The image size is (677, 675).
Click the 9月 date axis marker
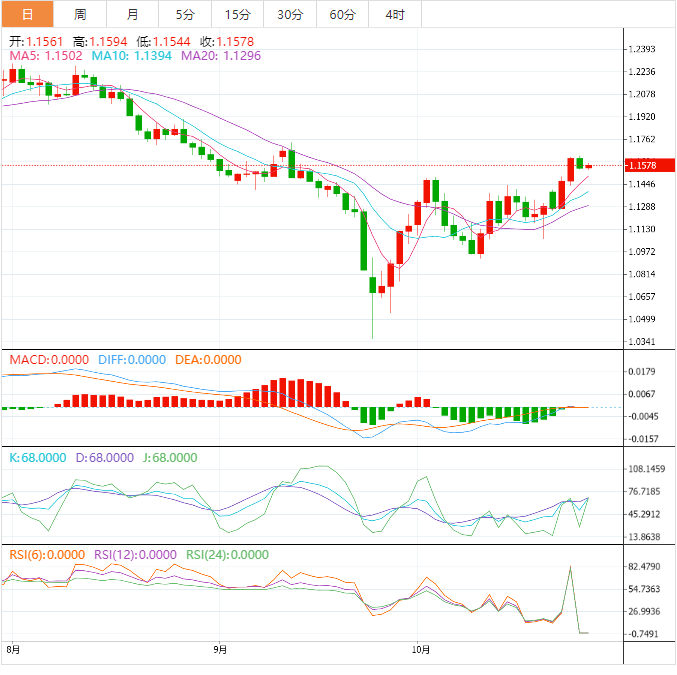(220, 650)
